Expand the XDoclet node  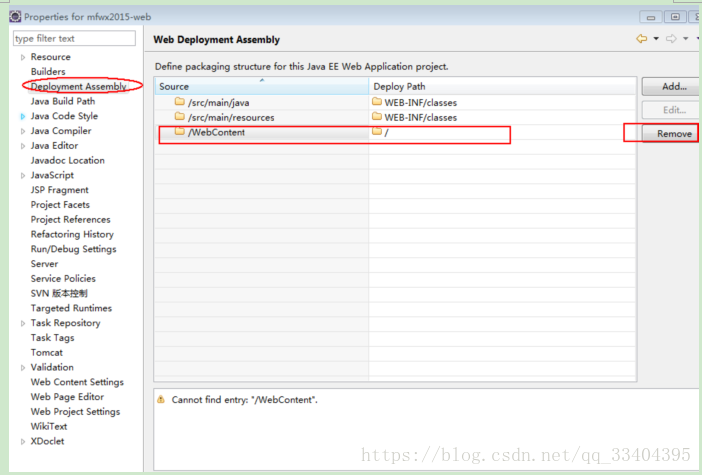[x=23, y=441]
